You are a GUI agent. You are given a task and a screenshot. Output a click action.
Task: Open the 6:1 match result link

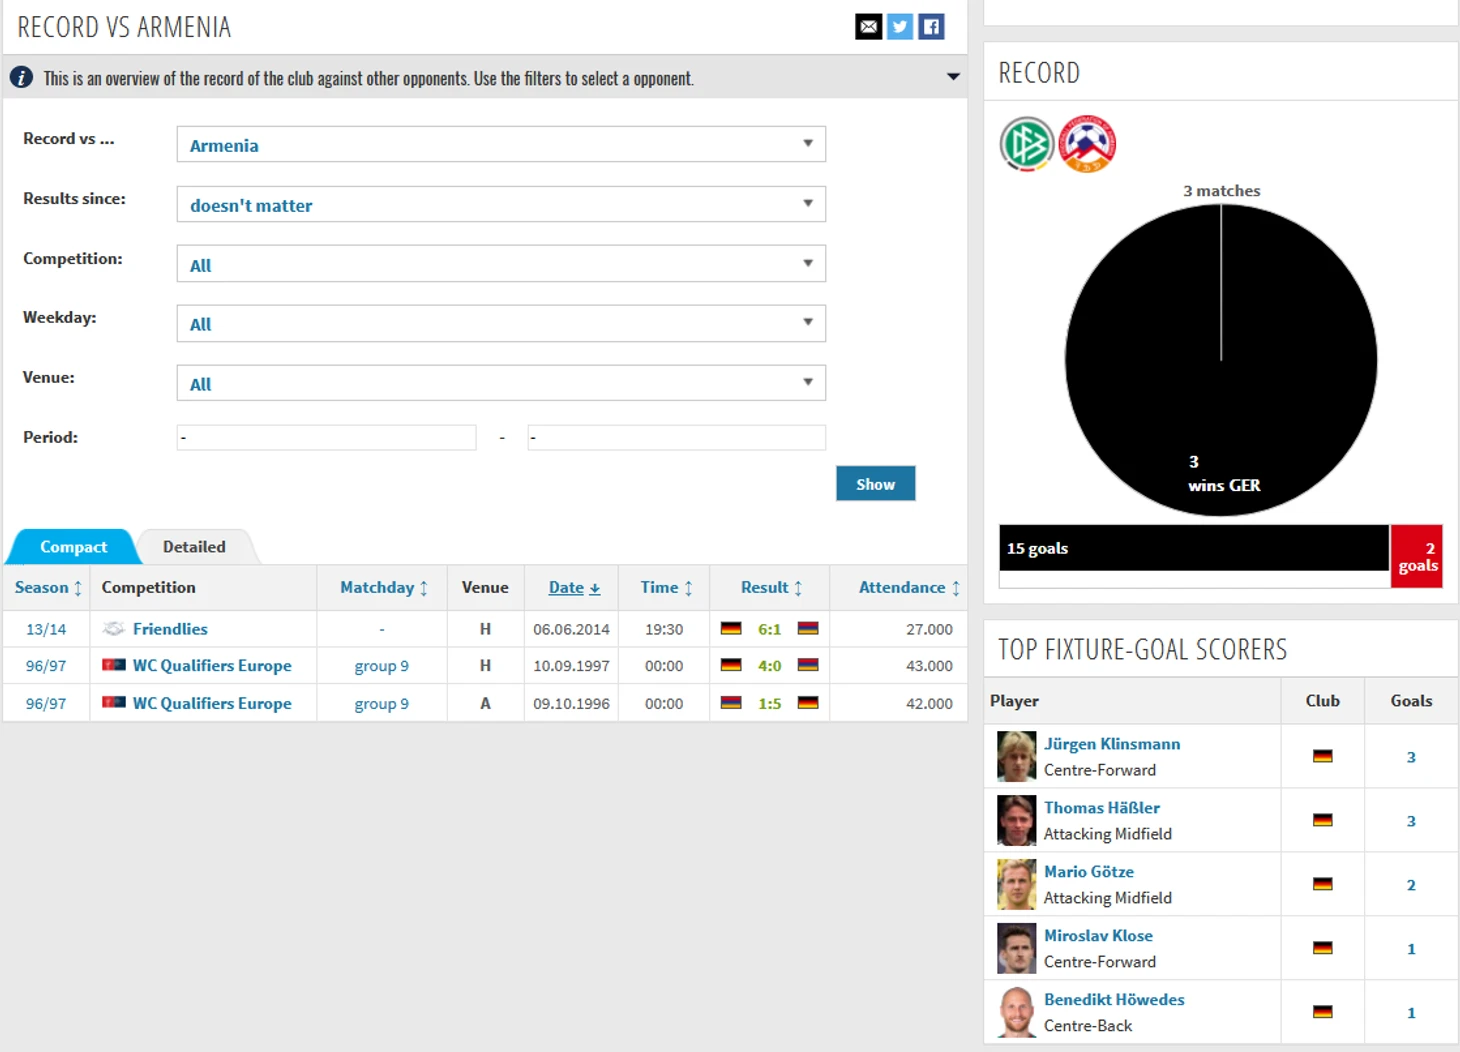pyautogui.click(x=769, y=629)
